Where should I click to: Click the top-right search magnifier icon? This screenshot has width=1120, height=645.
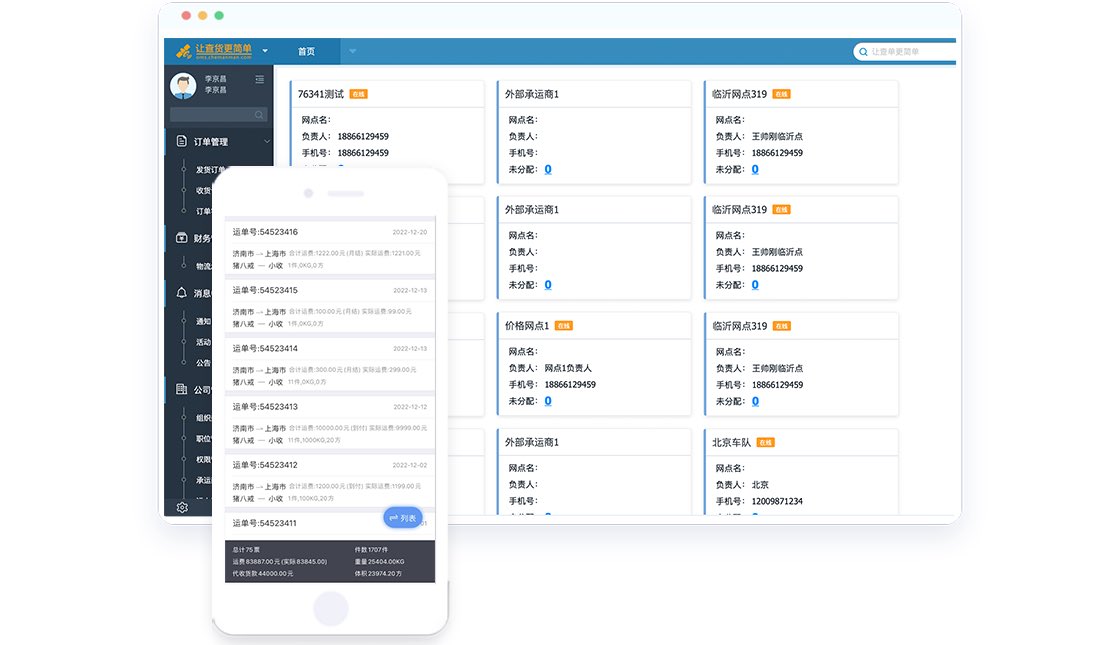[862, 52]
